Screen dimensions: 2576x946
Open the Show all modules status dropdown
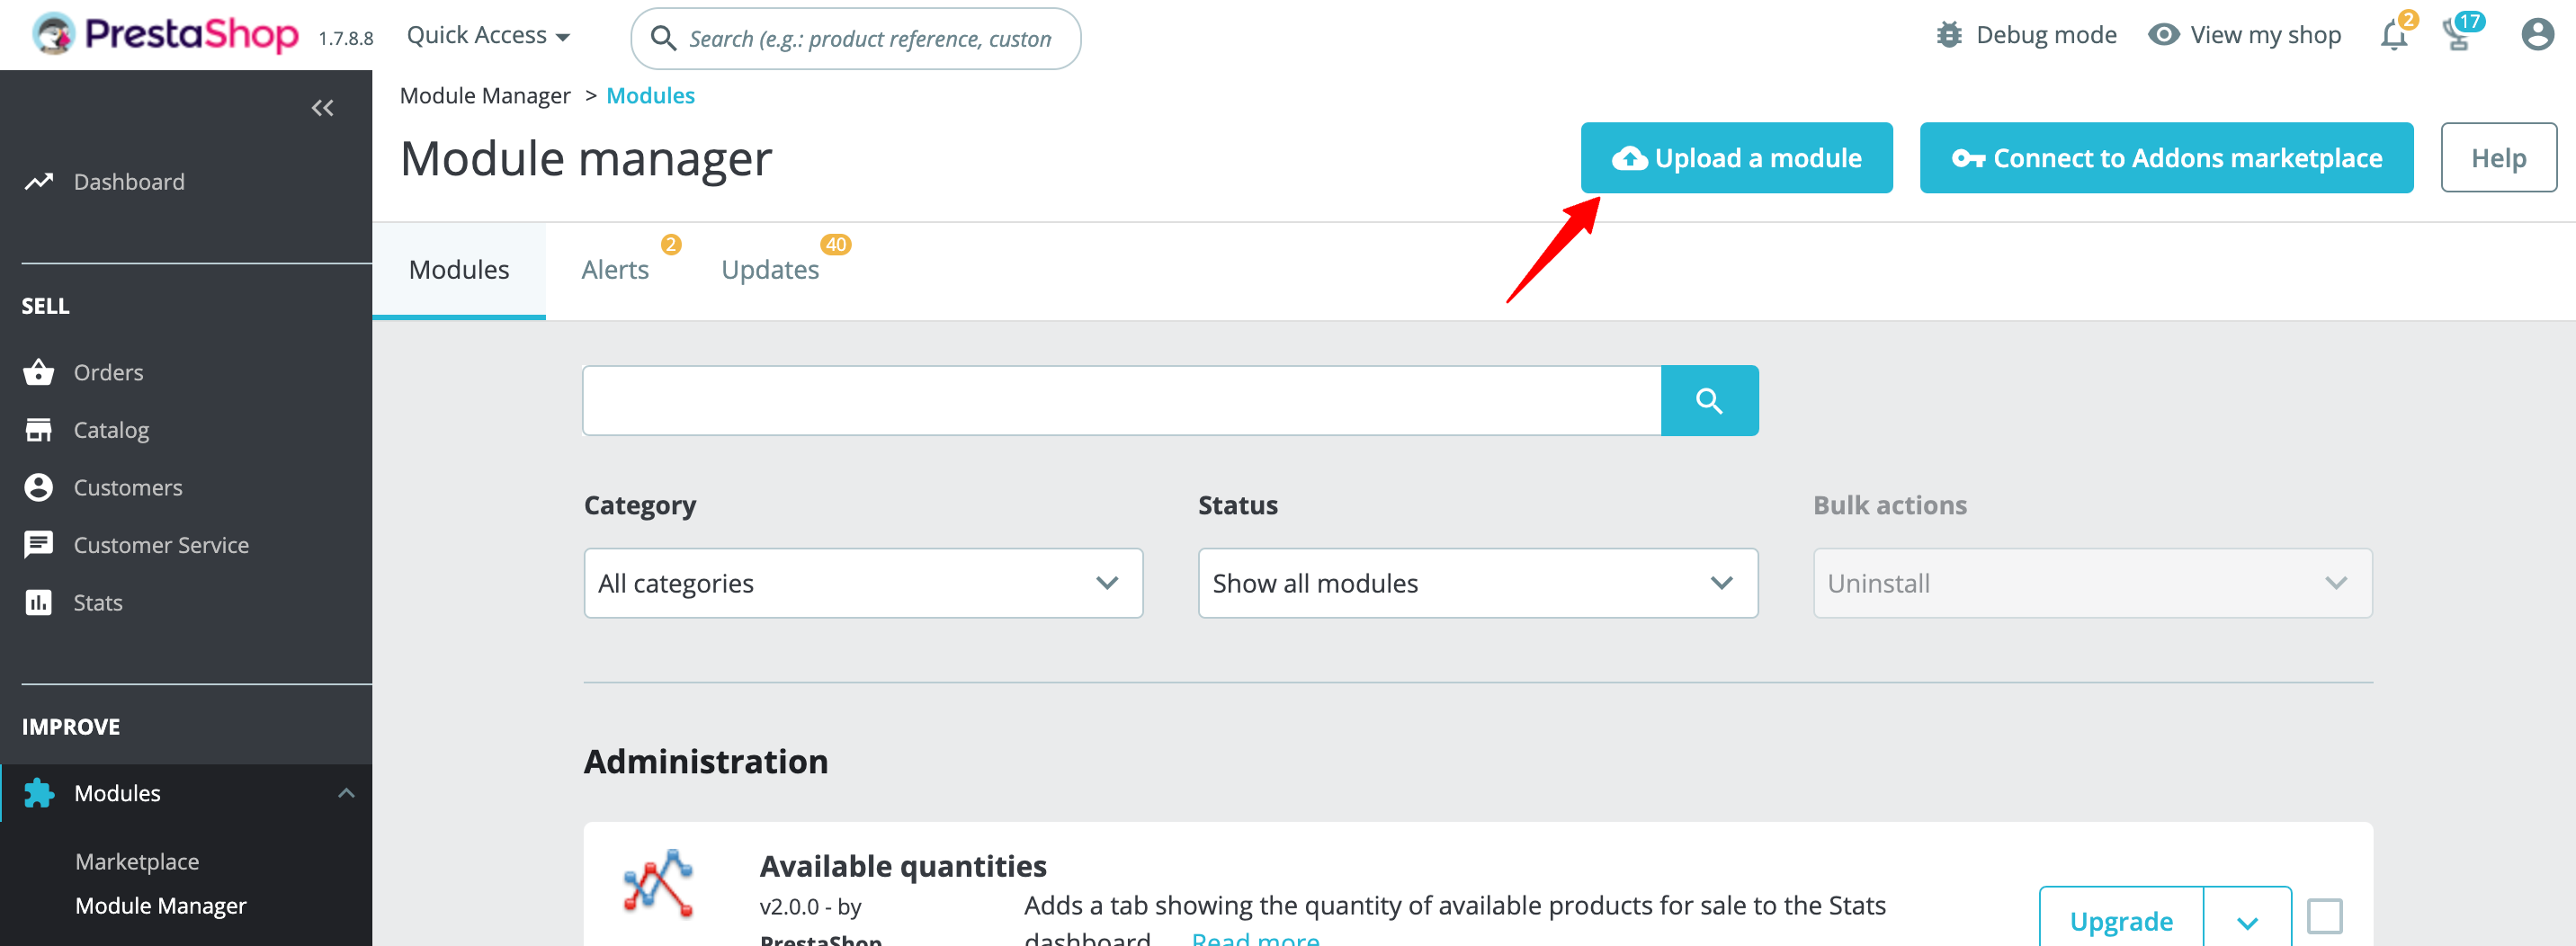pos(1477,583)
